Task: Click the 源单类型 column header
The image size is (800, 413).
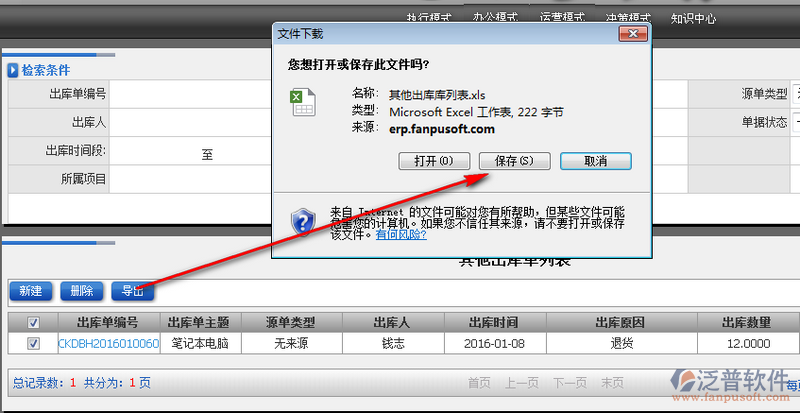Action: [292, 323]
